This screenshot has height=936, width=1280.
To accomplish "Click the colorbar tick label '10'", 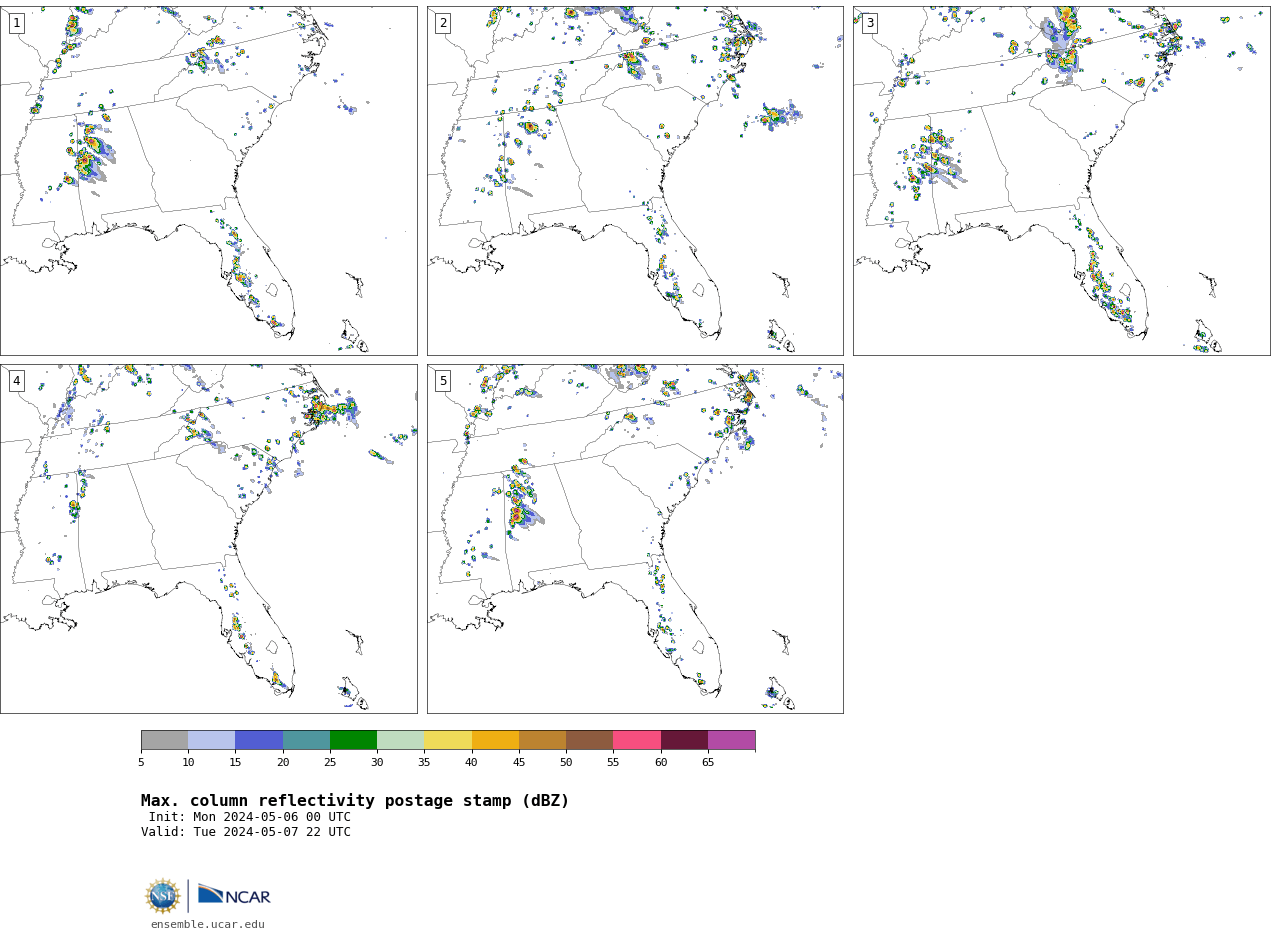I will coord(188,763).
